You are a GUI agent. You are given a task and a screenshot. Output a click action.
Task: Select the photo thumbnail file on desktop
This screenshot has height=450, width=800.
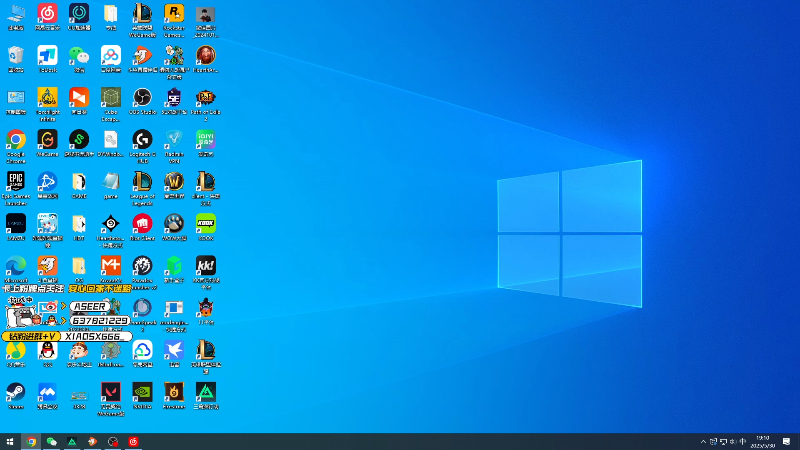point(206,20)
